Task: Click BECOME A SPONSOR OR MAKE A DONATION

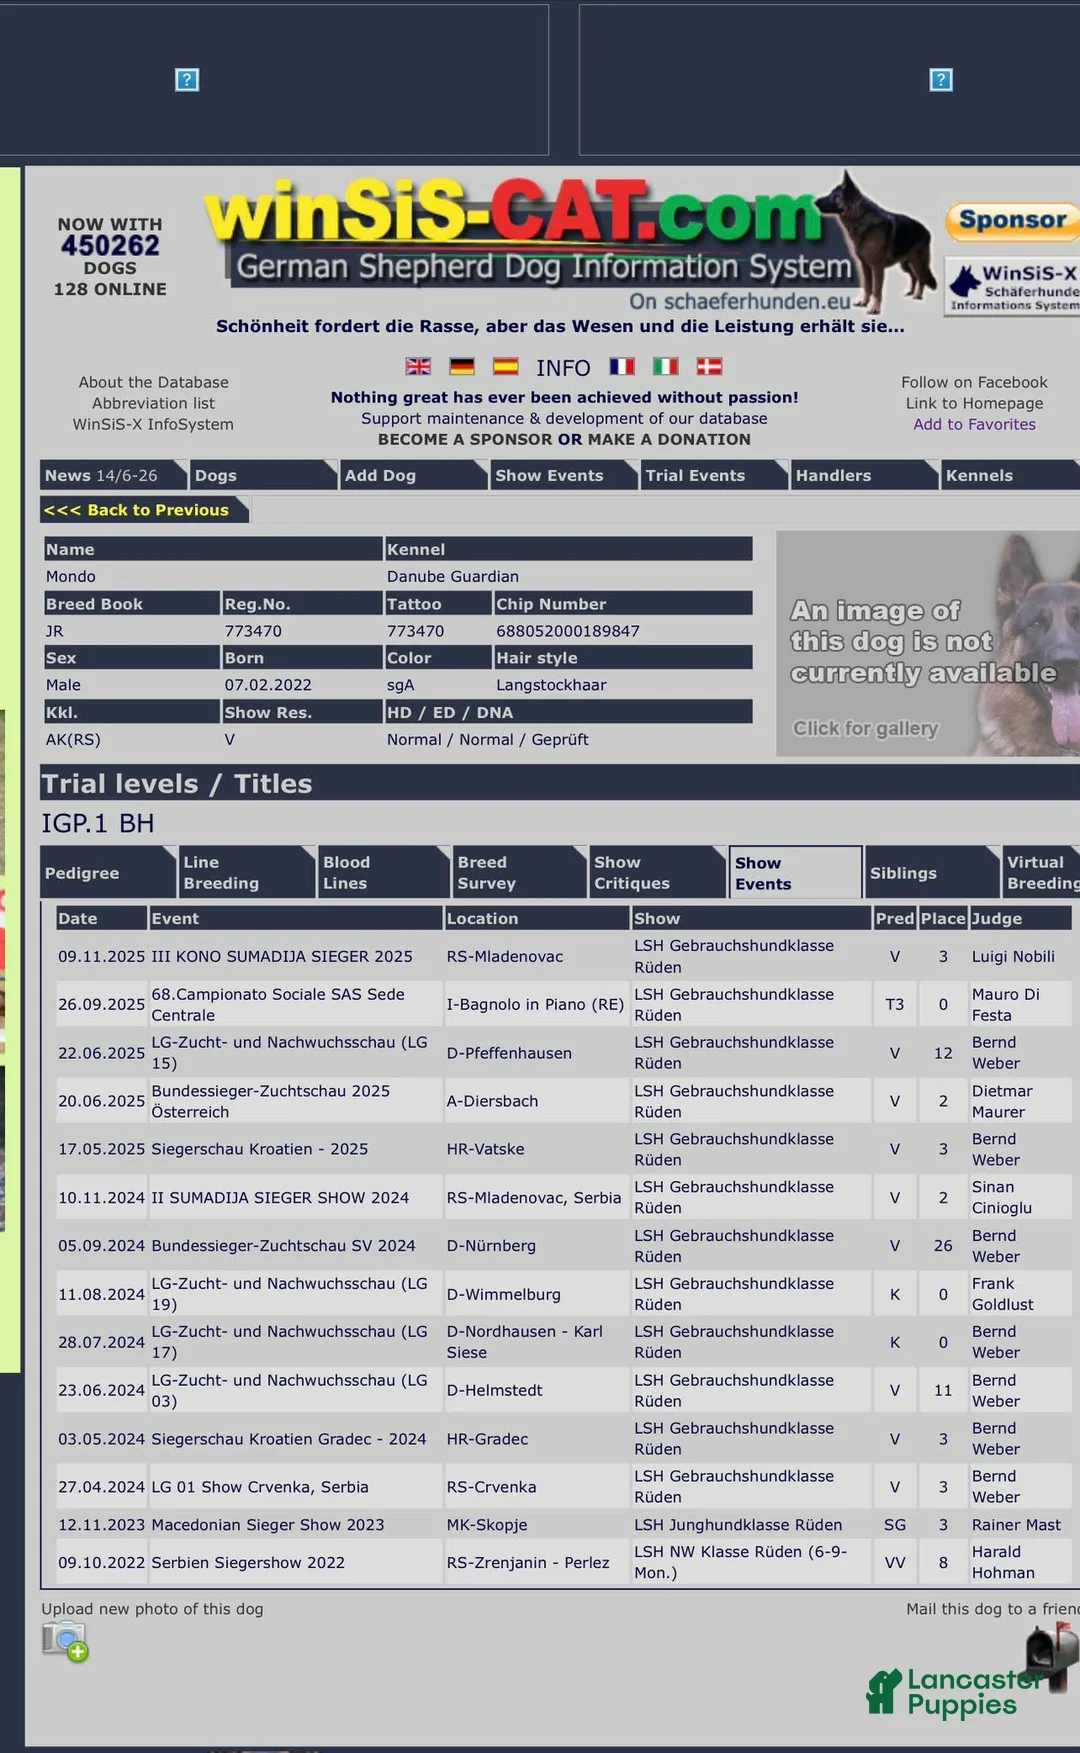Action: (564, 439)
